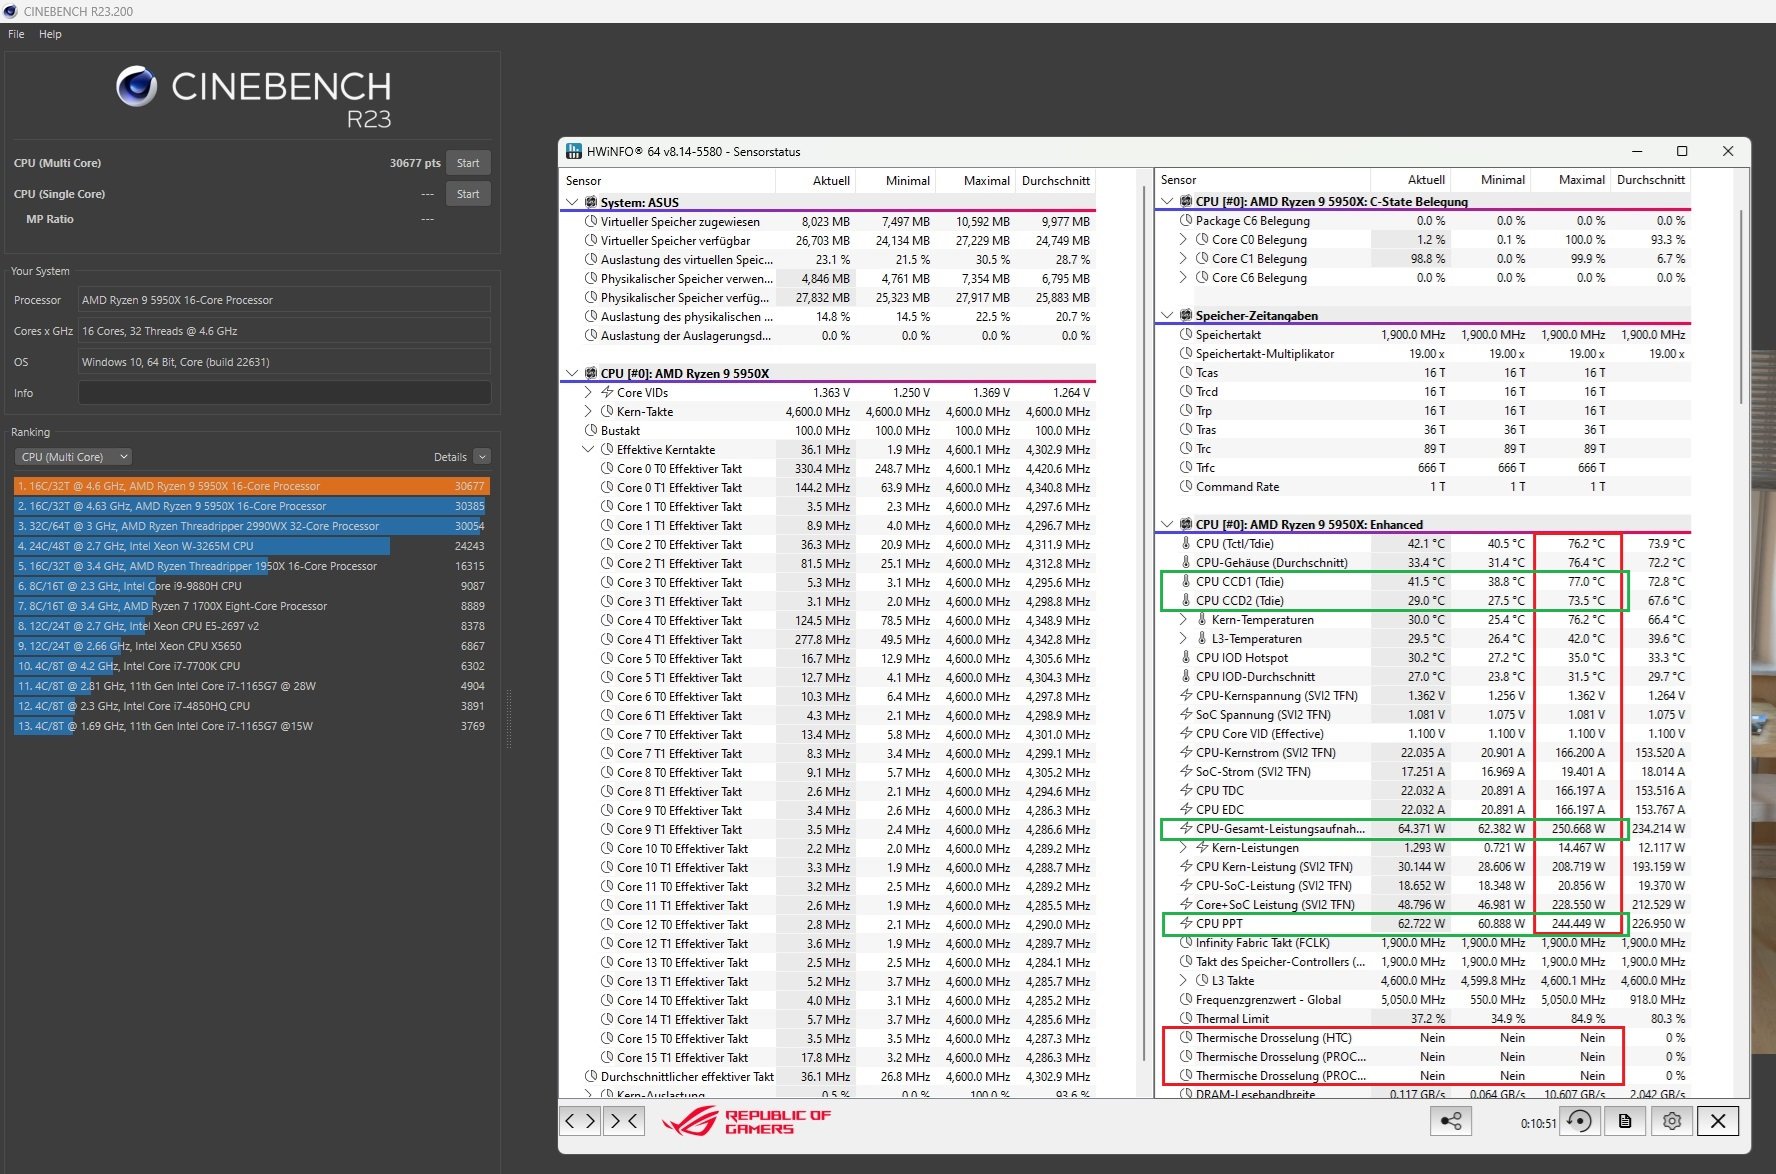Click the lightning icon beside CPU TDC
1776x1174 pixels.
coord(1186,790)
